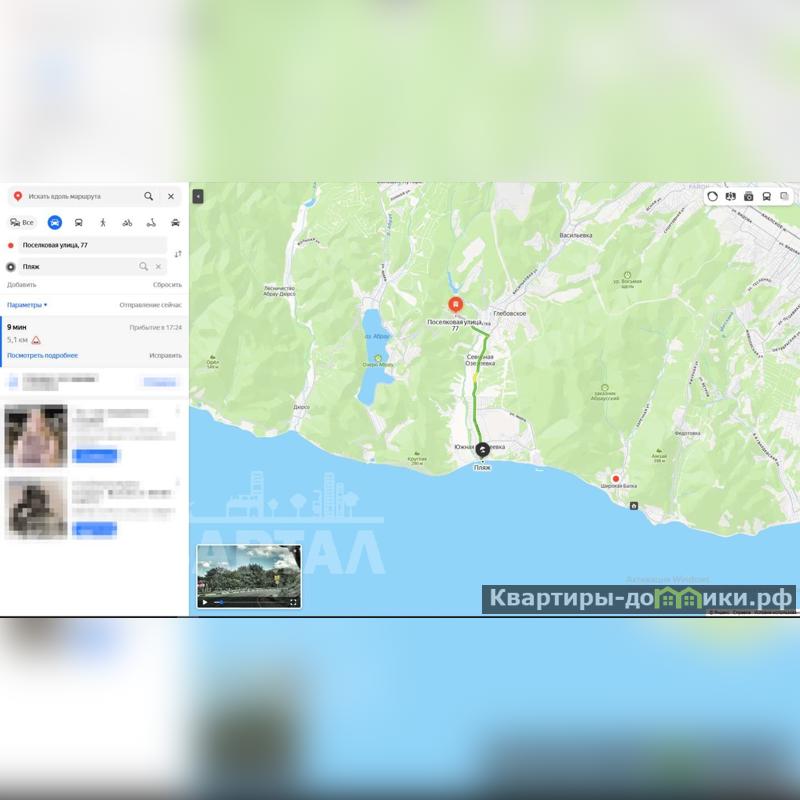Image resolution: width=800 pixels, height=800 pixels.
Task: Choose the walking route mode icon
Action: 103,222
